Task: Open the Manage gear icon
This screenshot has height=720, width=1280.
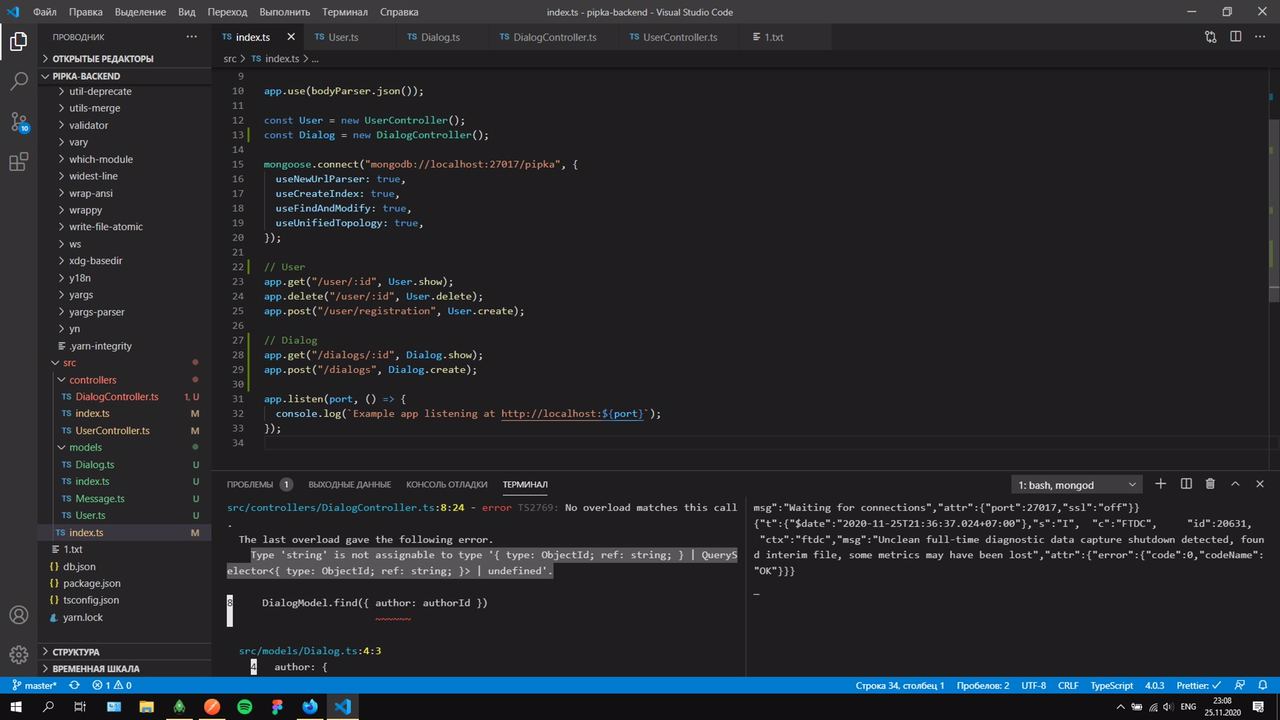Action: tap(18, 655)
